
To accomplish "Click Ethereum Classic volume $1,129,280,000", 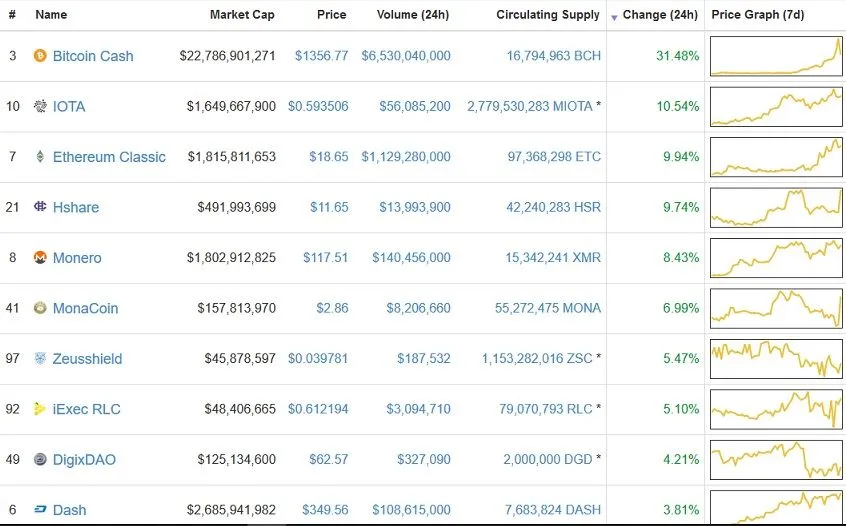I will click(x=406, y=156).
